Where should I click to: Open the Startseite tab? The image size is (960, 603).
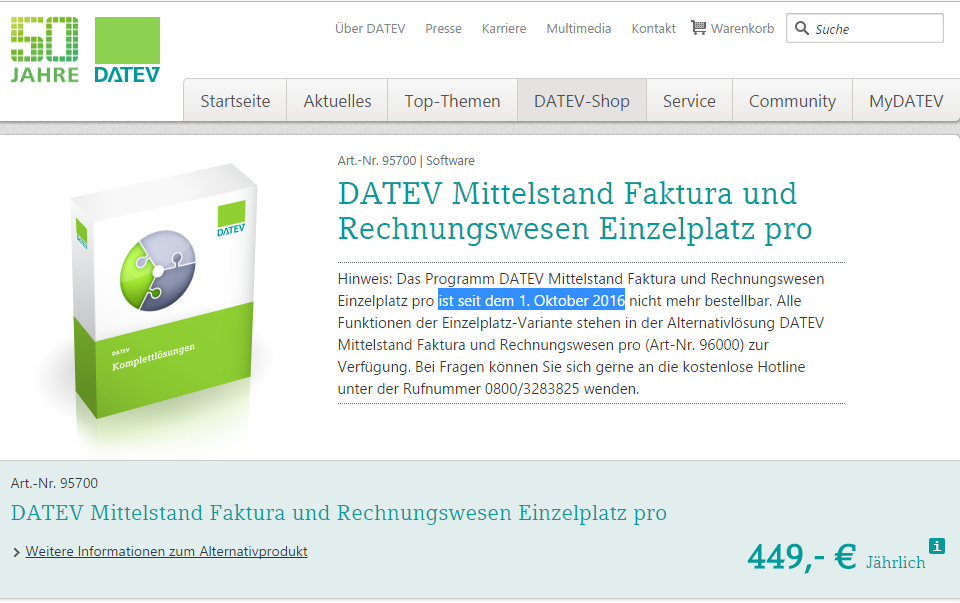[235, 100]
